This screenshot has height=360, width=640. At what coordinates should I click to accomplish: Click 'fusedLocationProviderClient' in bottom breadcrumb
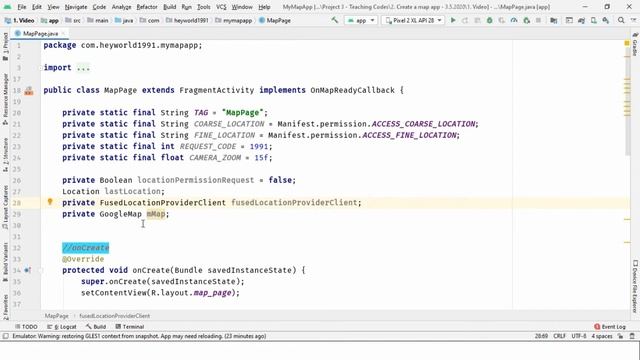click(x=114, y=316)
